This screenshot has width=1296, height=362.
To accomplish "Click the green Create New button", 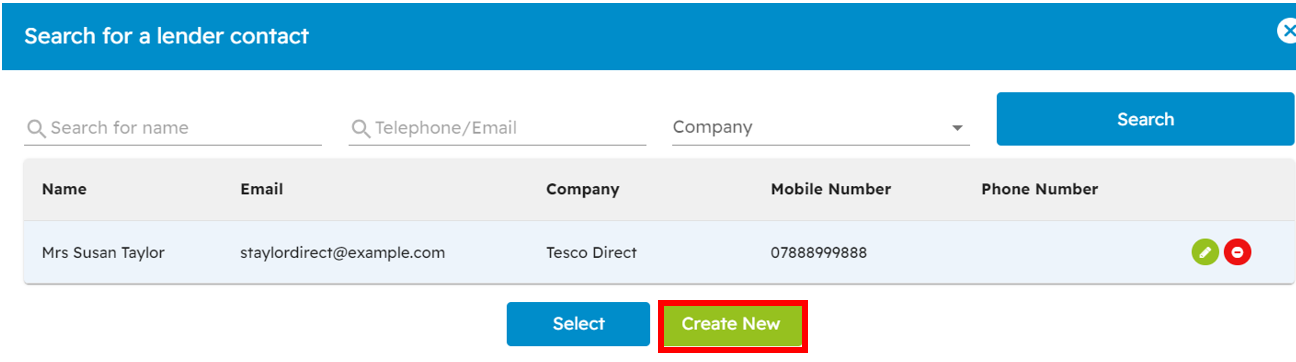I will tap(731, 324).
